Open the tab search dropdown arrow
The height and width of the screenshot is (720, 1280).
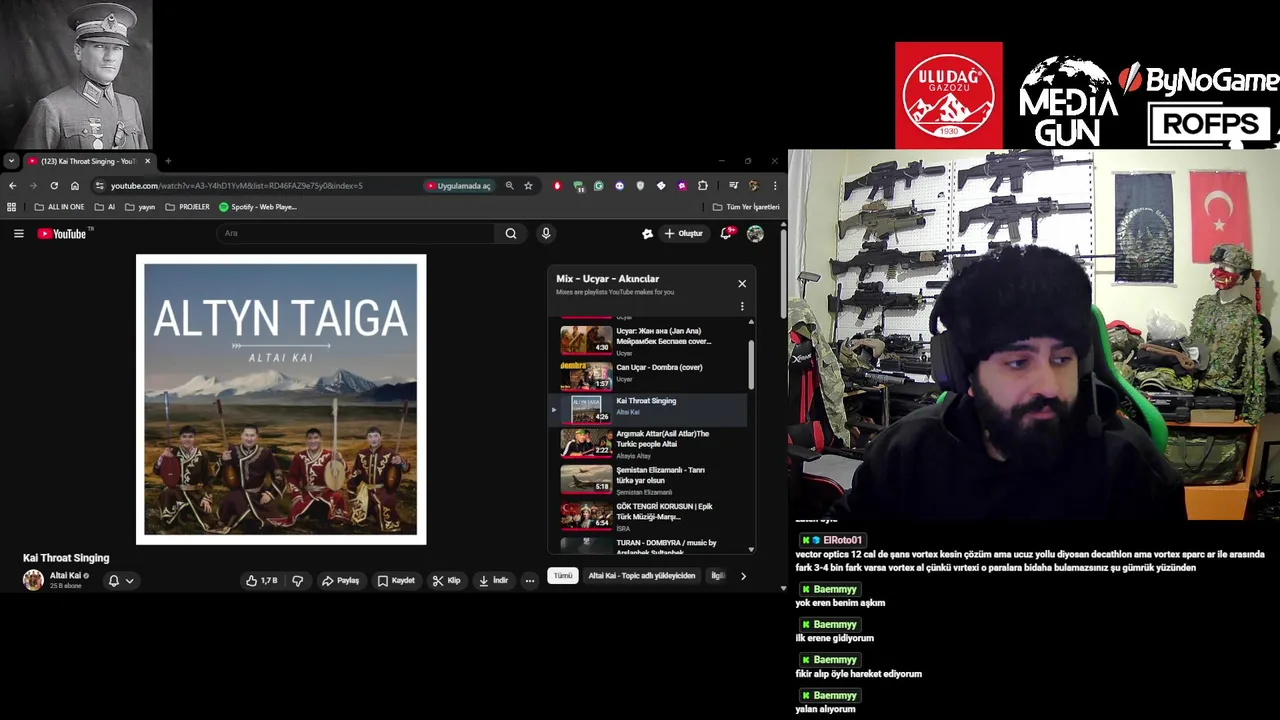point(10,160)
